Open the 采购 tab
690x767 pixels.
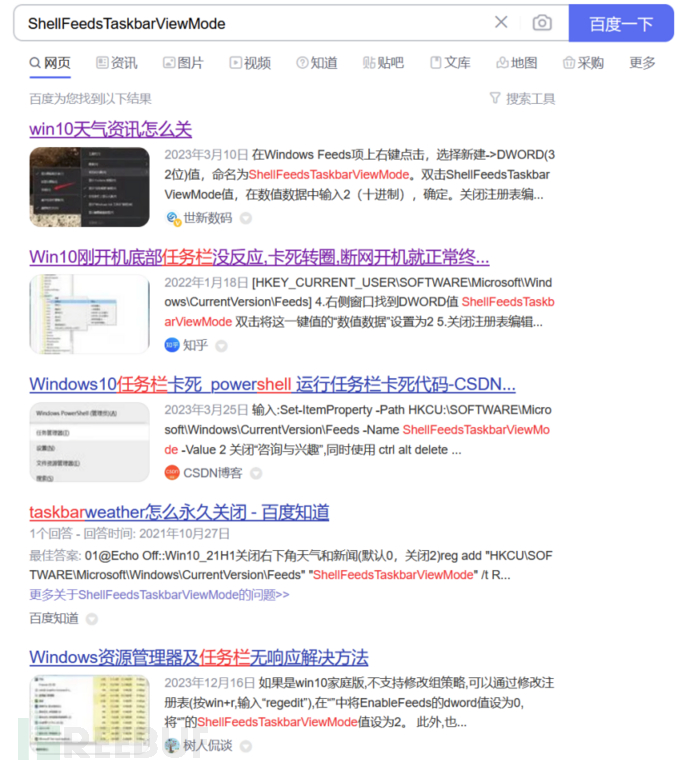tap(583, 63)
